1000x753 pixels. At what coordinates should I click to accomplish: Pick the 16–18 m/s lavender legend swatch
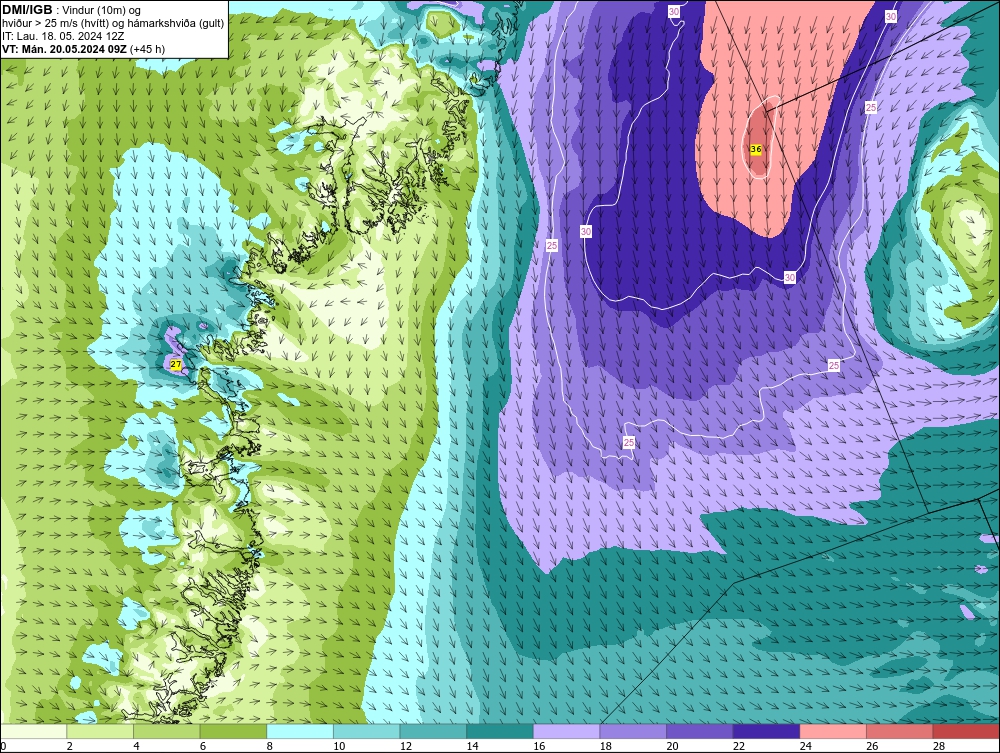click(566, 731)
